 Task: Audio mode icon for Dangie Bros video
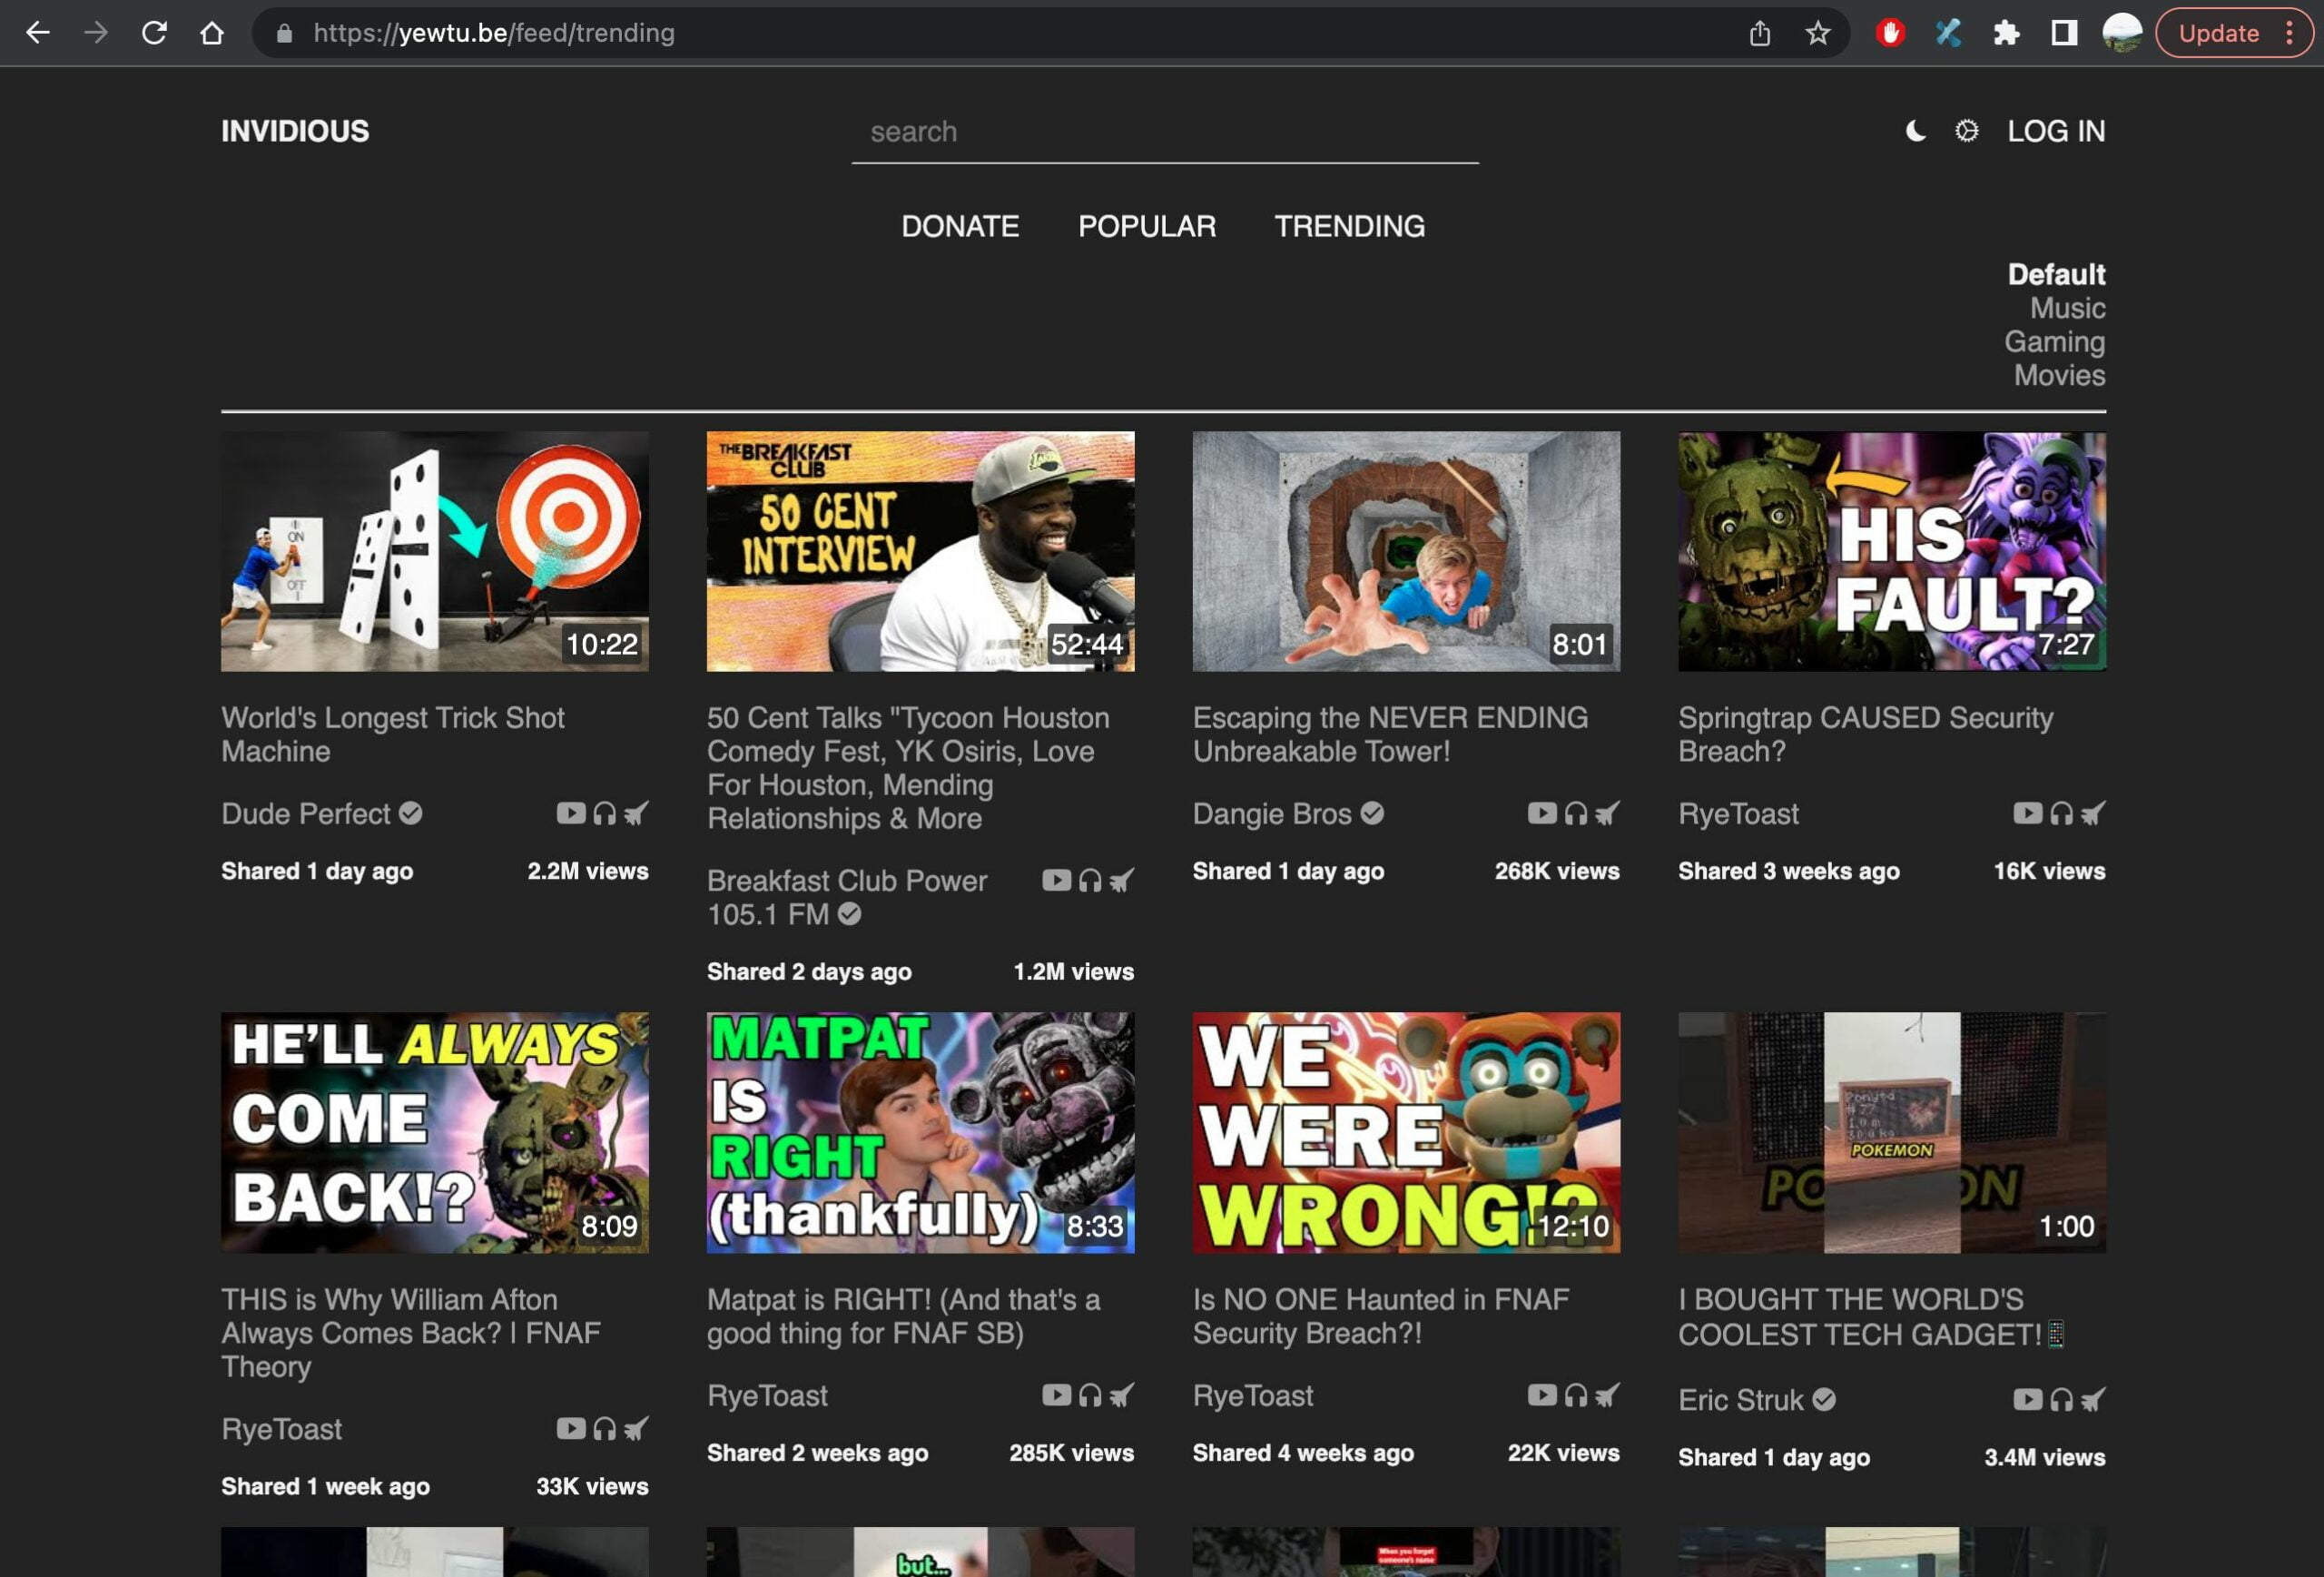point(1576,813)
